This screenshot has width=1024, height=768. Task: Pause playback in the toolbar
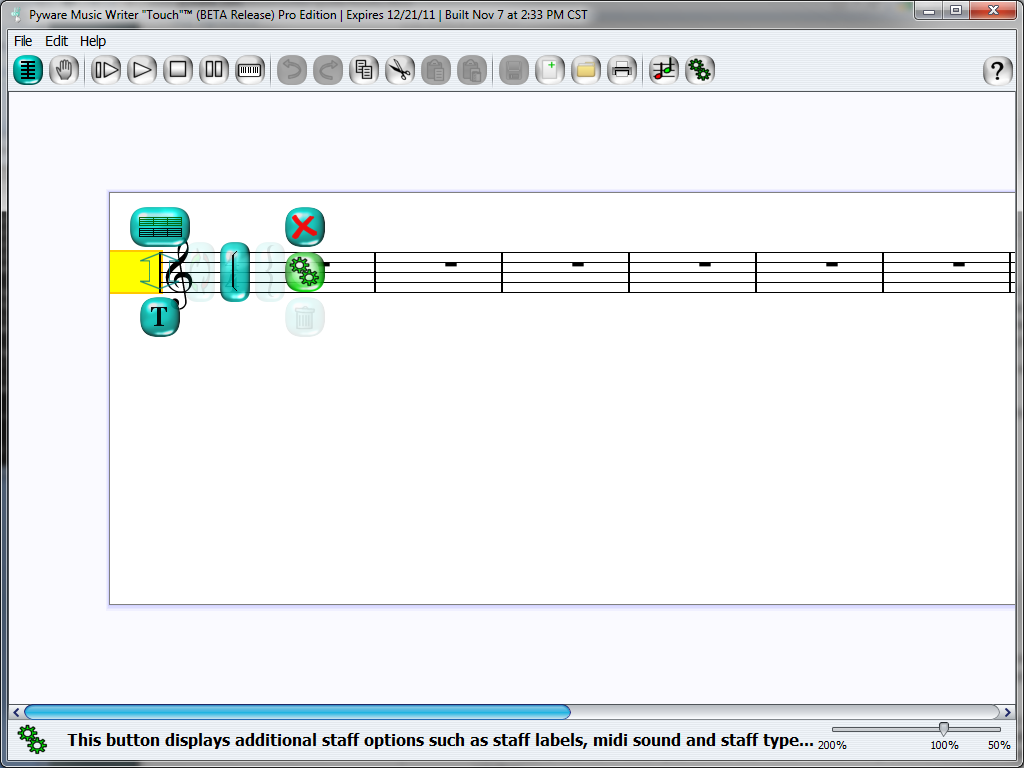(214, 70)
